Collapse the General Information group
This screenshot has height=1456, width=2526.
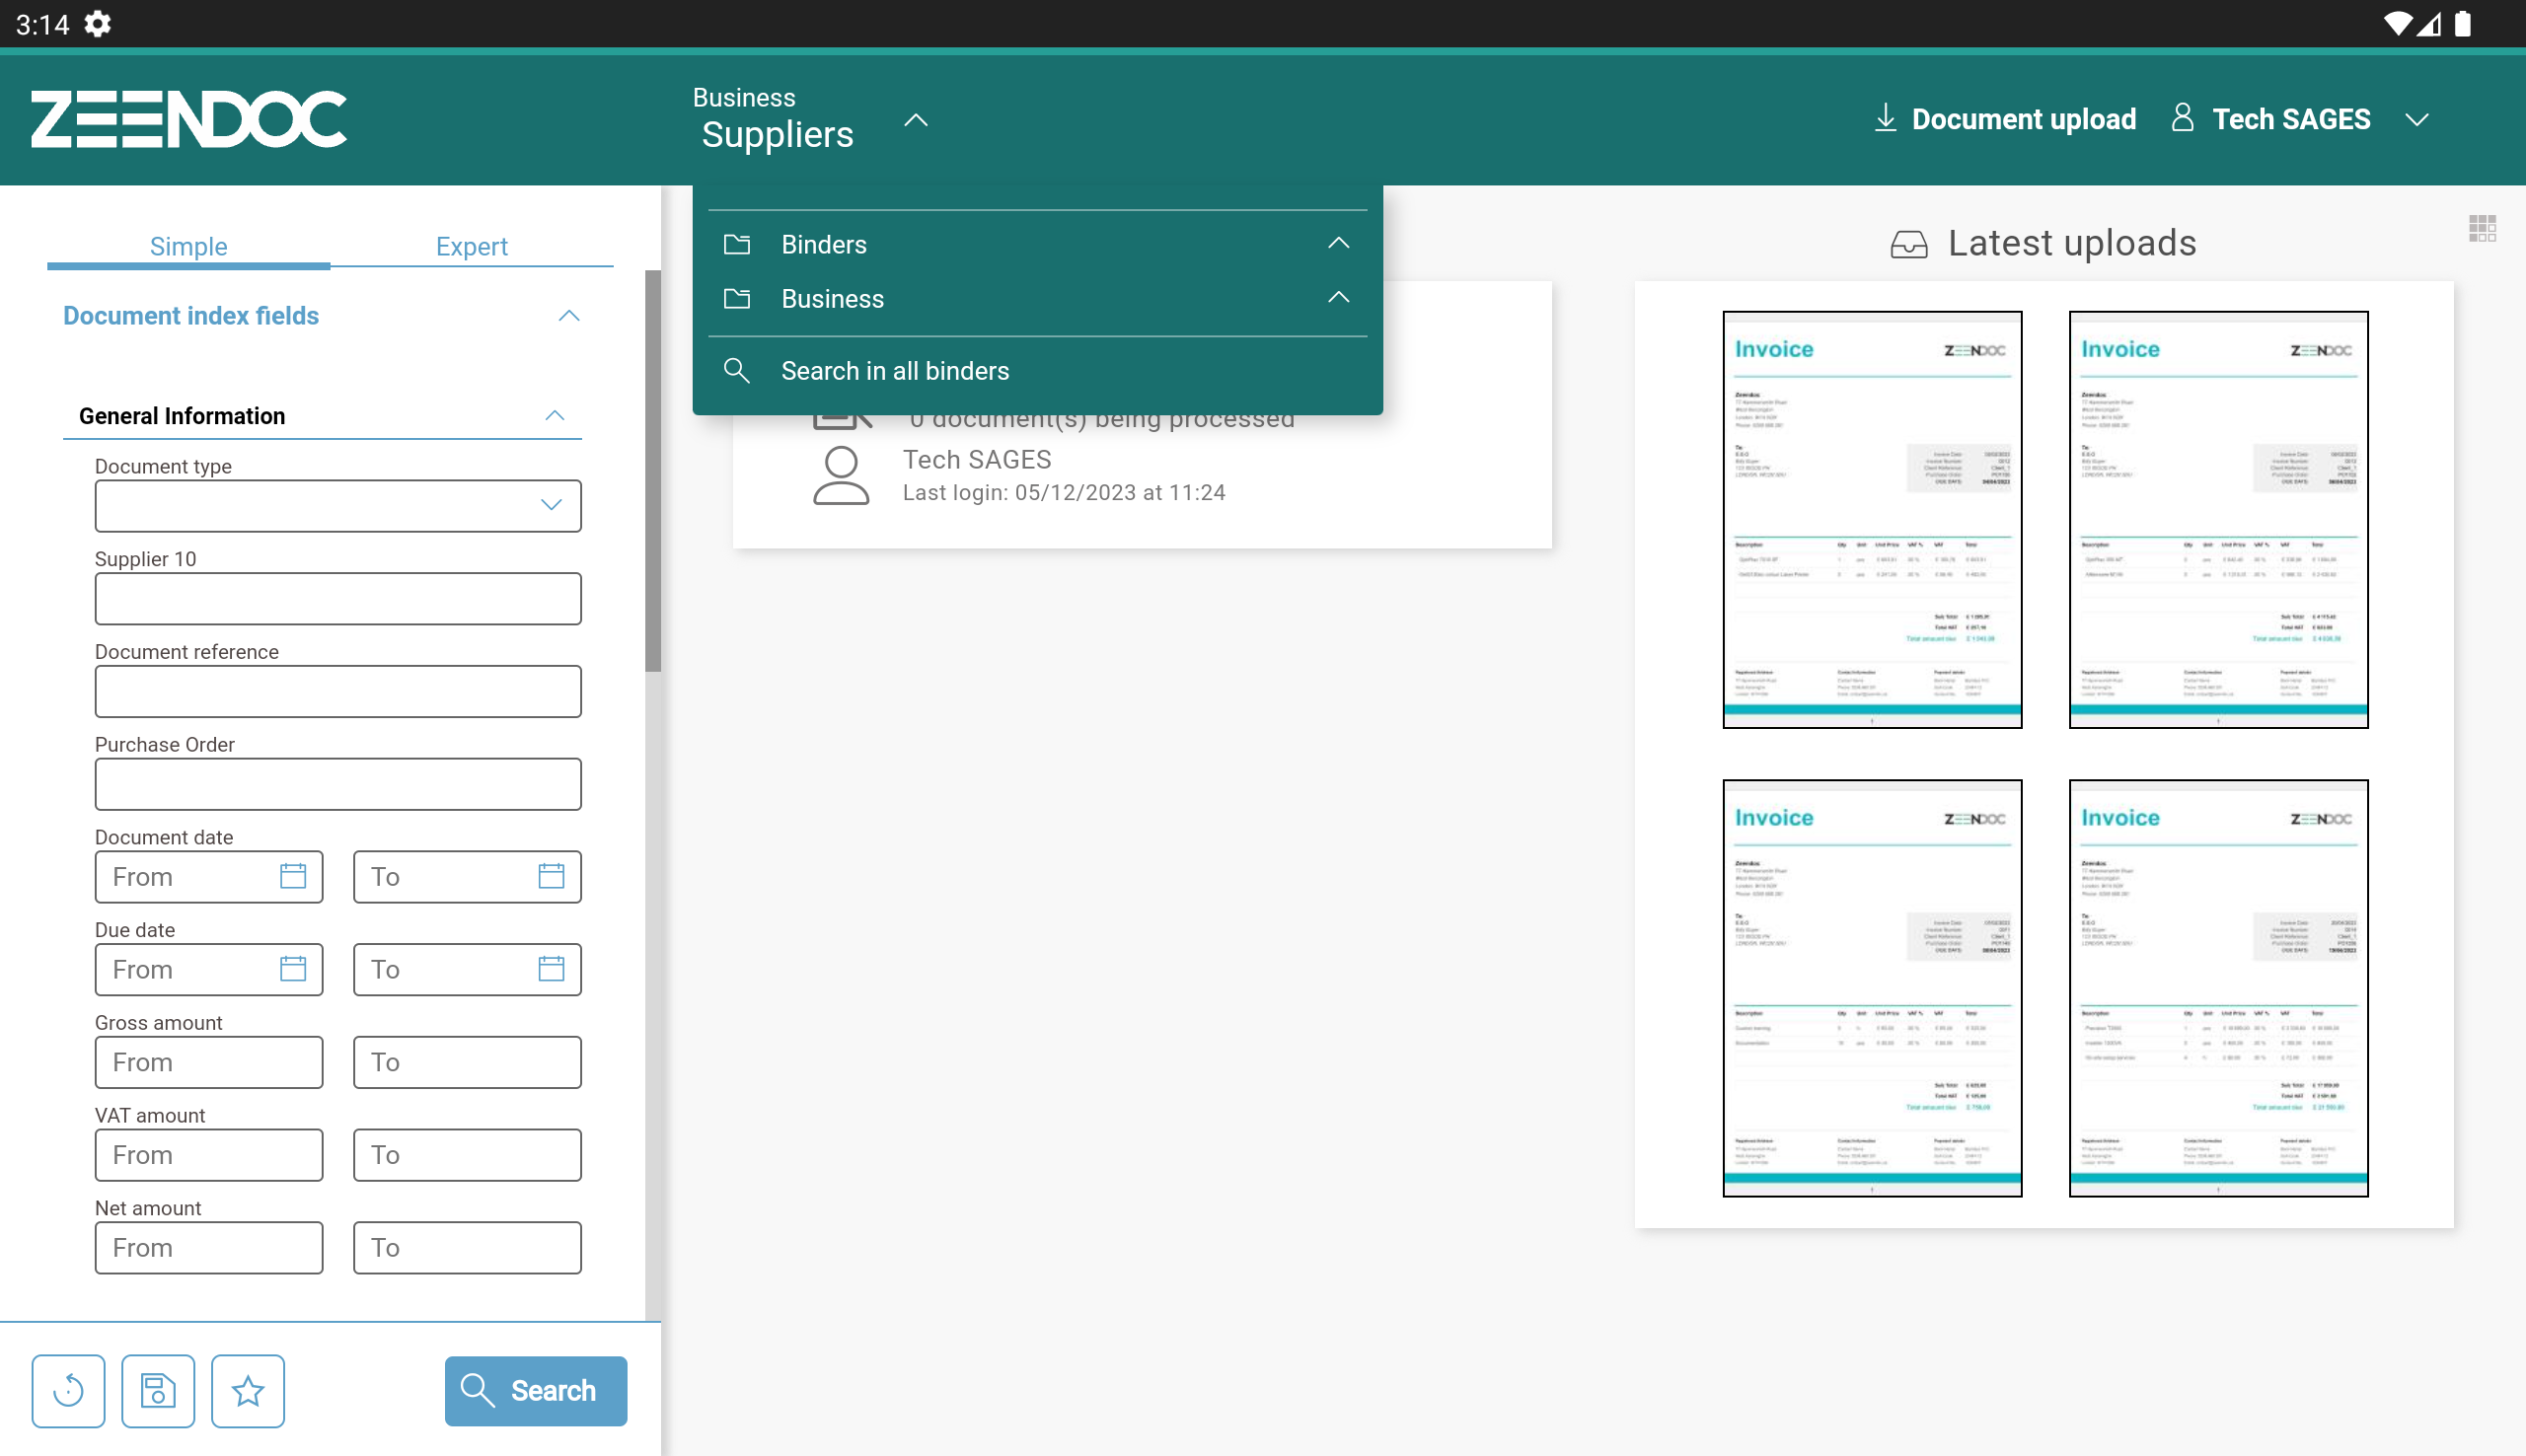click(x=555, y=416)
